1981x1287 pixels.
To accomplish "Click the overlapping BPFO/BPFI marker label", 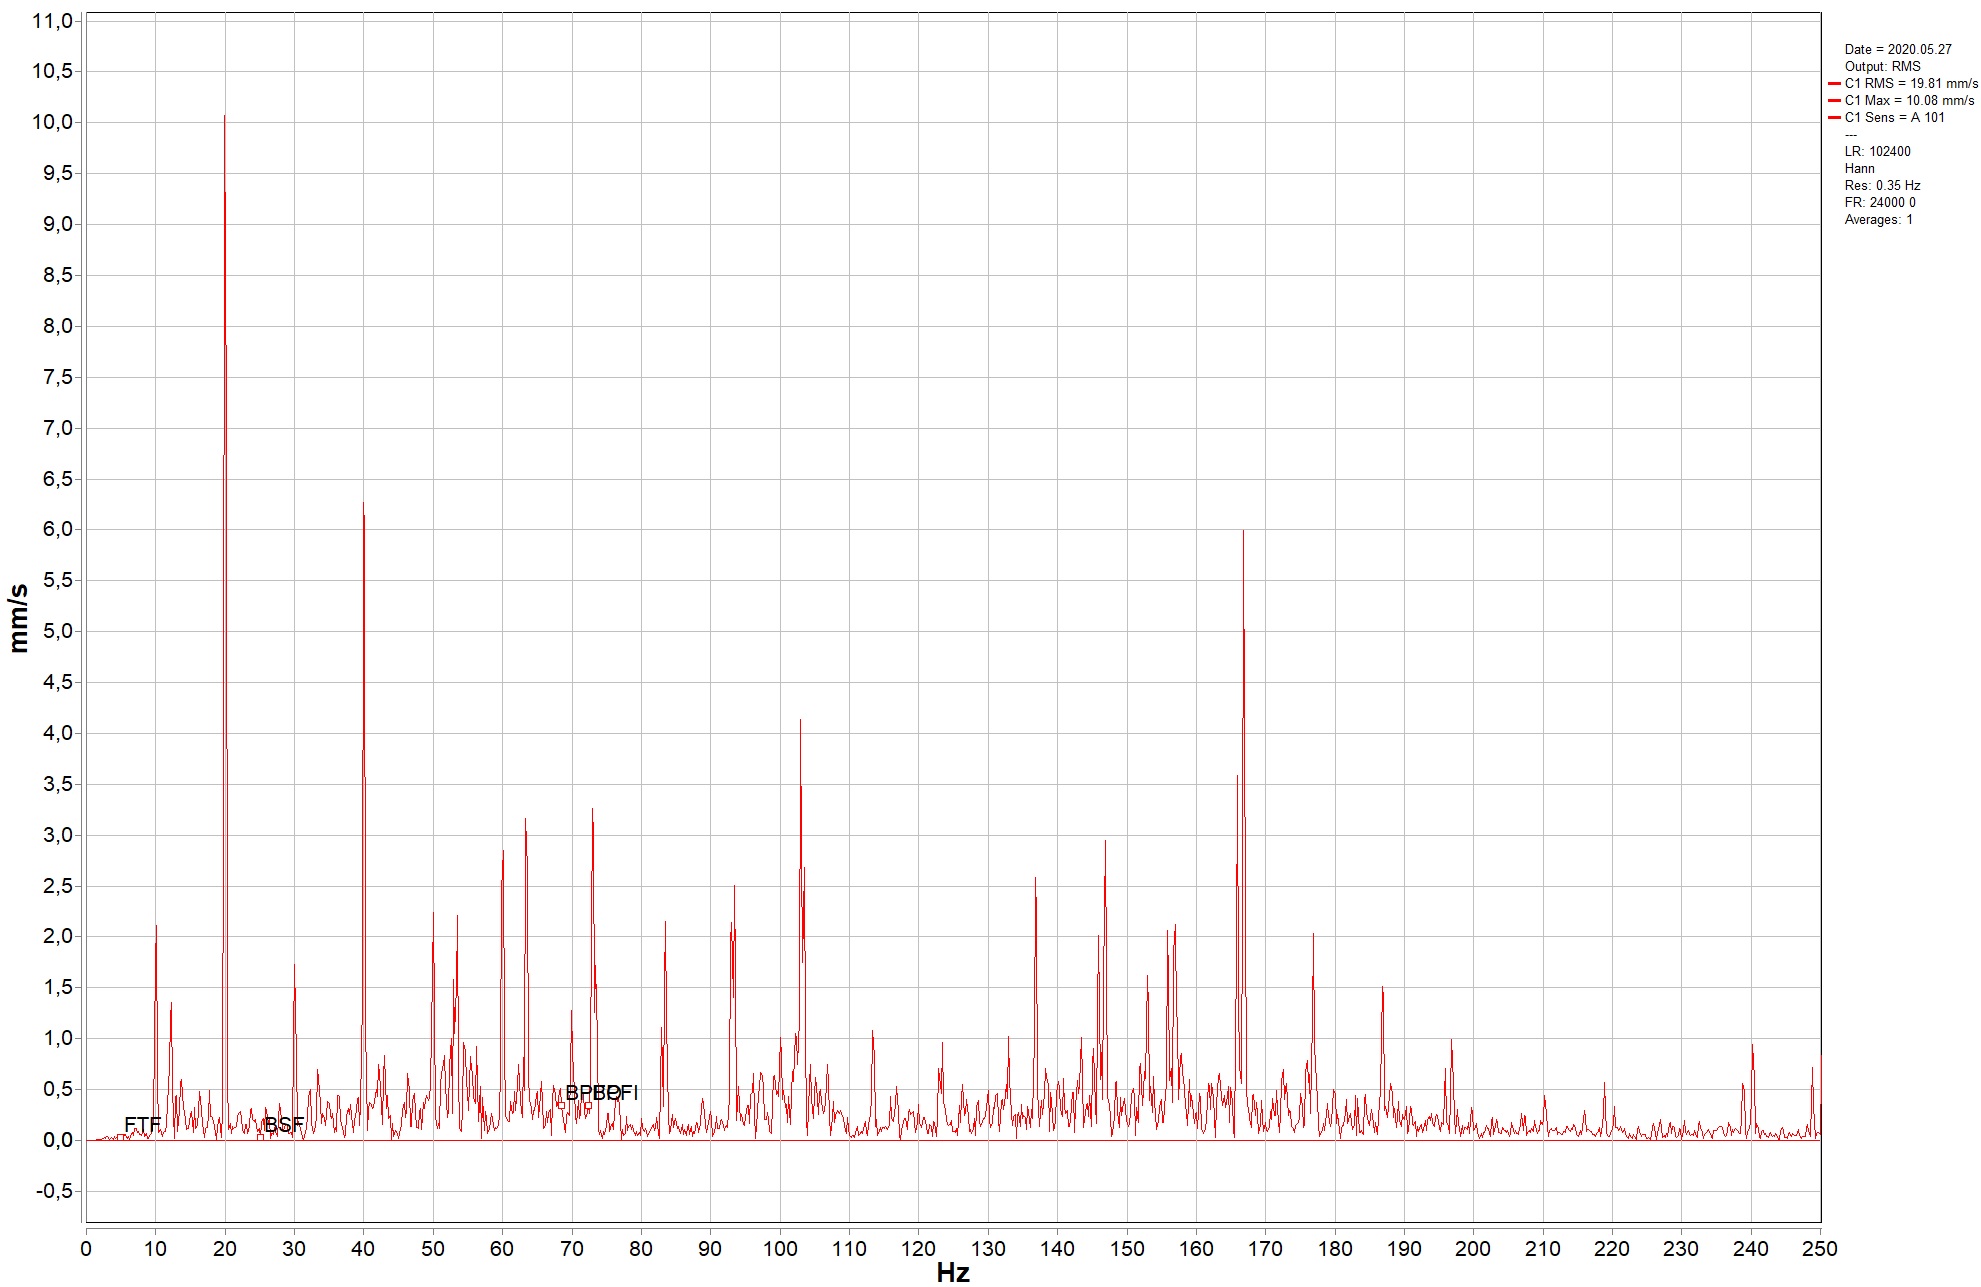I will [602, 1093].
